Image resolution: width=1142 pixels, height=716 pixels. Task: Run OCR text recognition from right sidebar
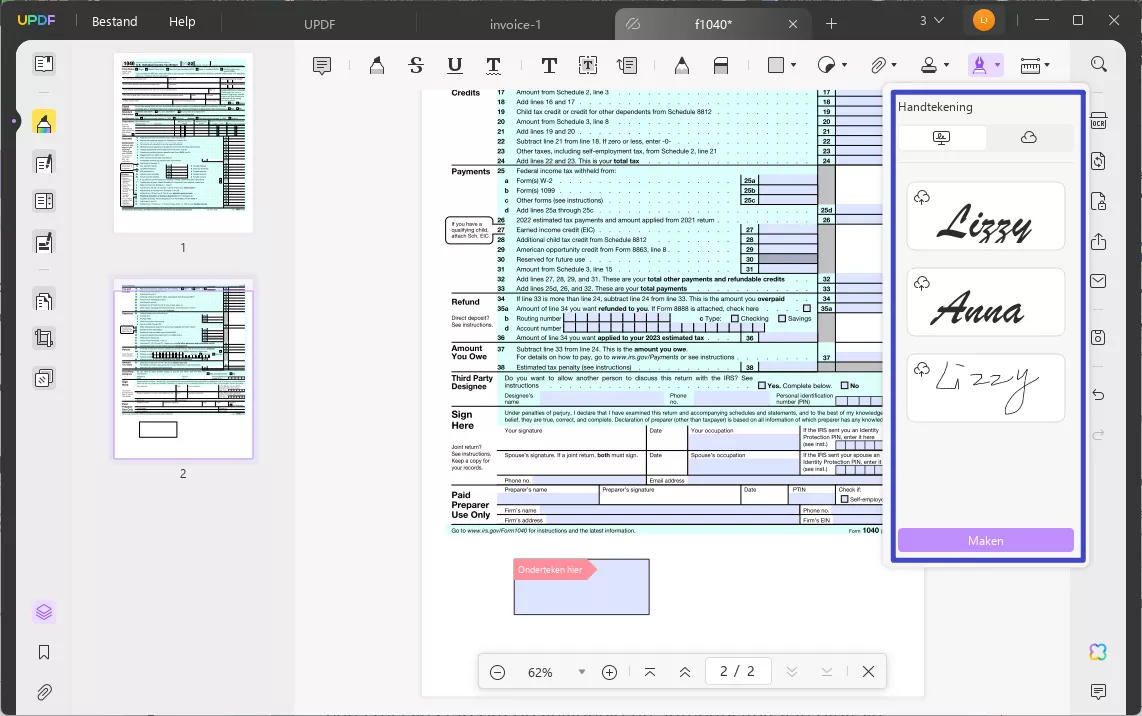point(1098,121)
